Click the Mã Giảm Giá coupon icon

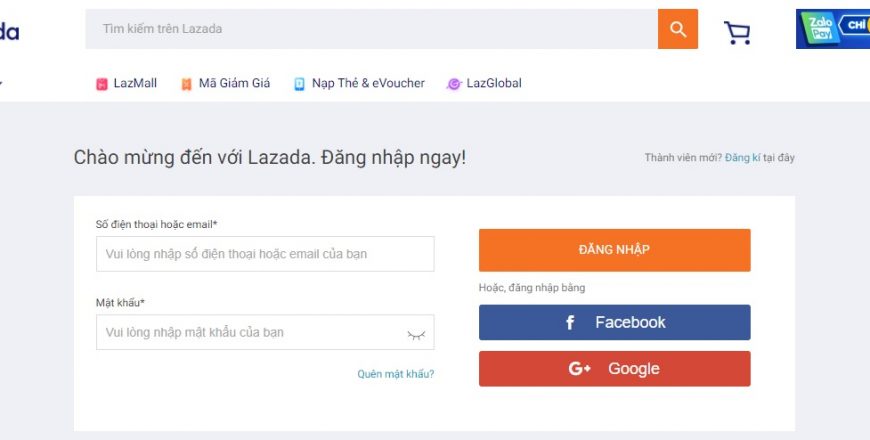(x=186, y=84)
